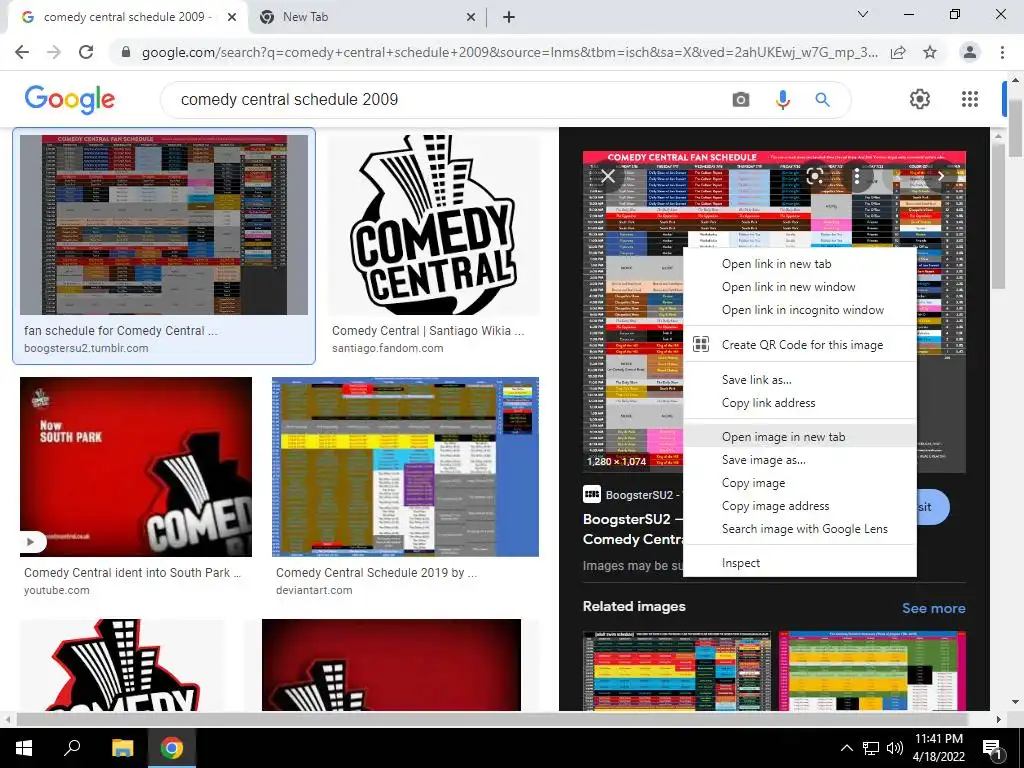Bookmark this page with the star icon
This screenshot has width=1024, height=768.
(930, 52)
